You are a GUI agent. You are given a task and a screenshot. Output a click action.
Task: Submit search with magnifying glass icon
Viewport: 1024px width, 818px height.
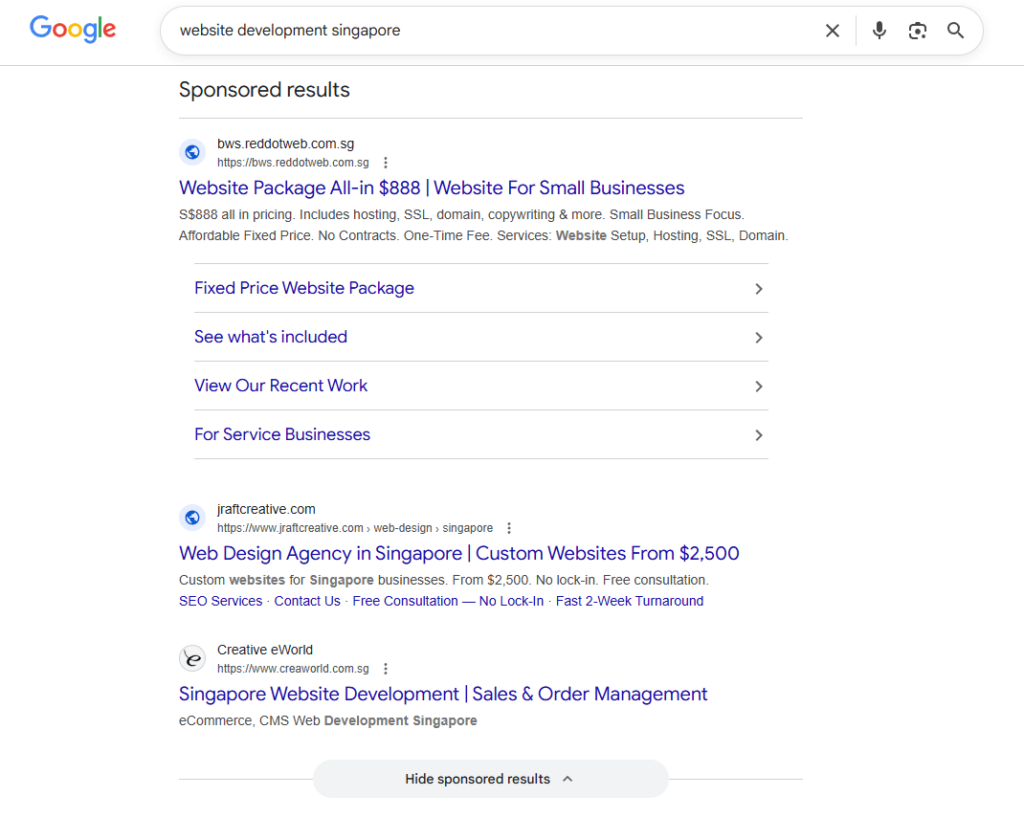955,31
